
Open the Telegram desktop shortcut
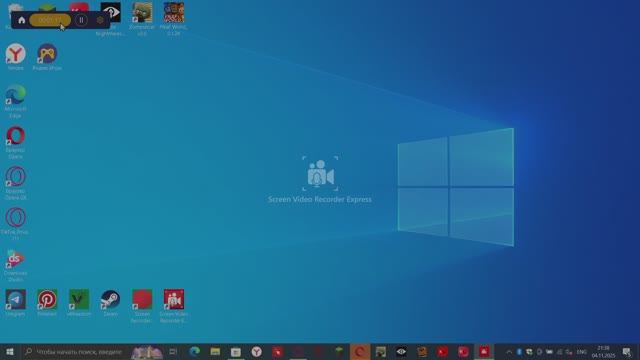16,303
